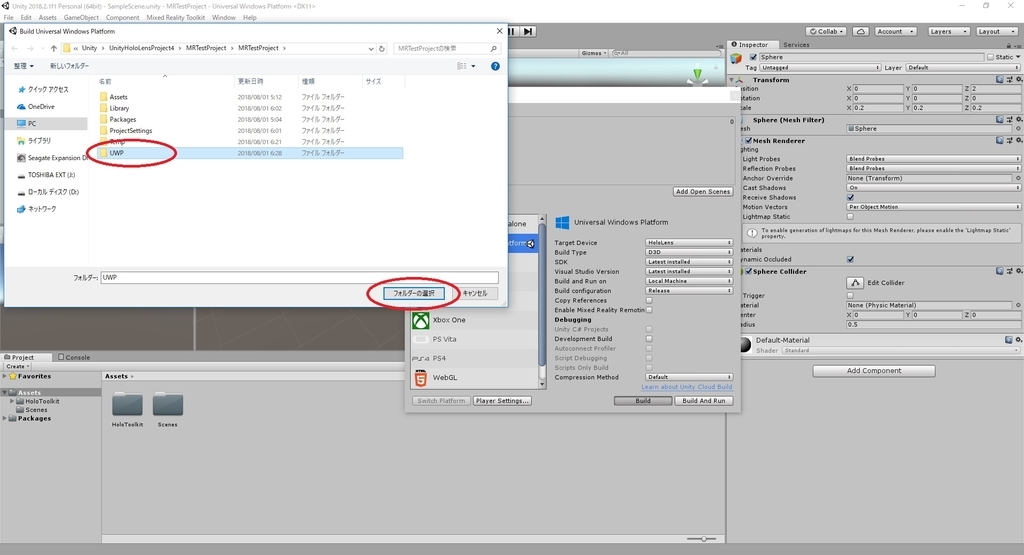1024x555 pixels.
Task: Toggle Lightmap Static checkbox
Action: pyautogui.click(x=850, y=217)
